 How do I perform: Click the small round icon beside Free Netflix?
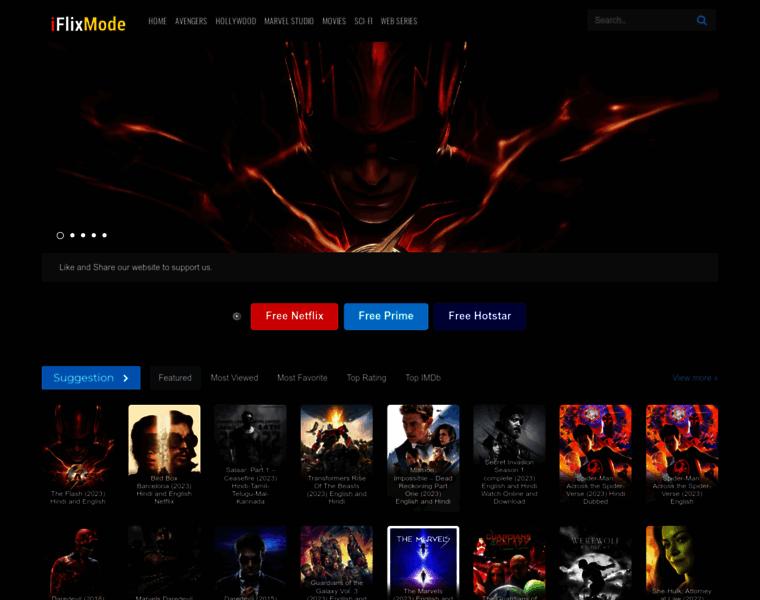(237, 316)
